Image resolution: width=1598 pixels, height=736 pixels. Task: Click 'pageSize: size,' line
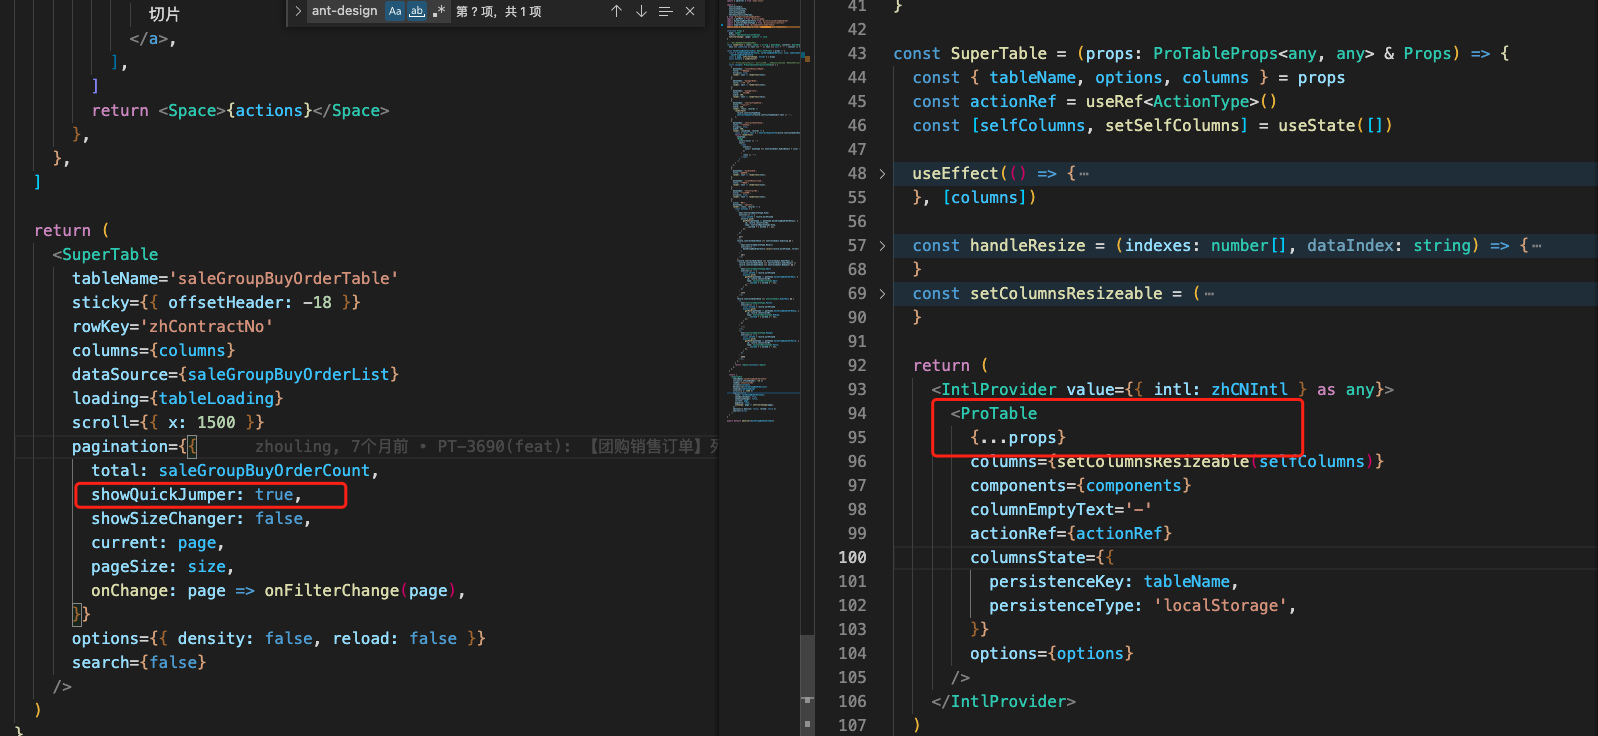[x=163, y=567]
